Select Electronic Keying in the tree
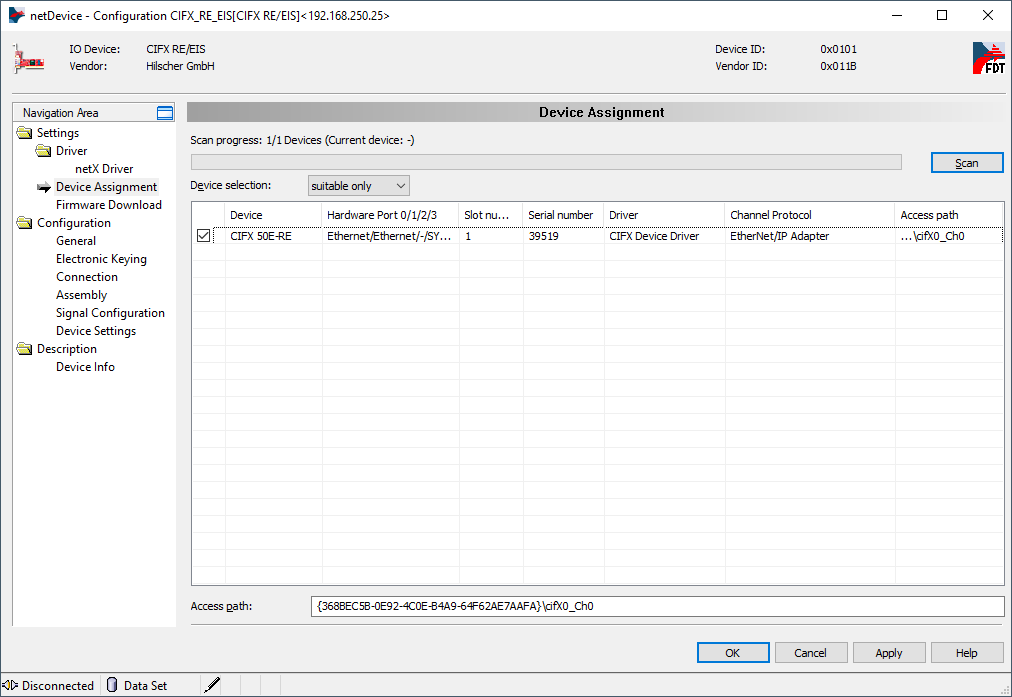1012x697 pixels. tap(101, 259)
